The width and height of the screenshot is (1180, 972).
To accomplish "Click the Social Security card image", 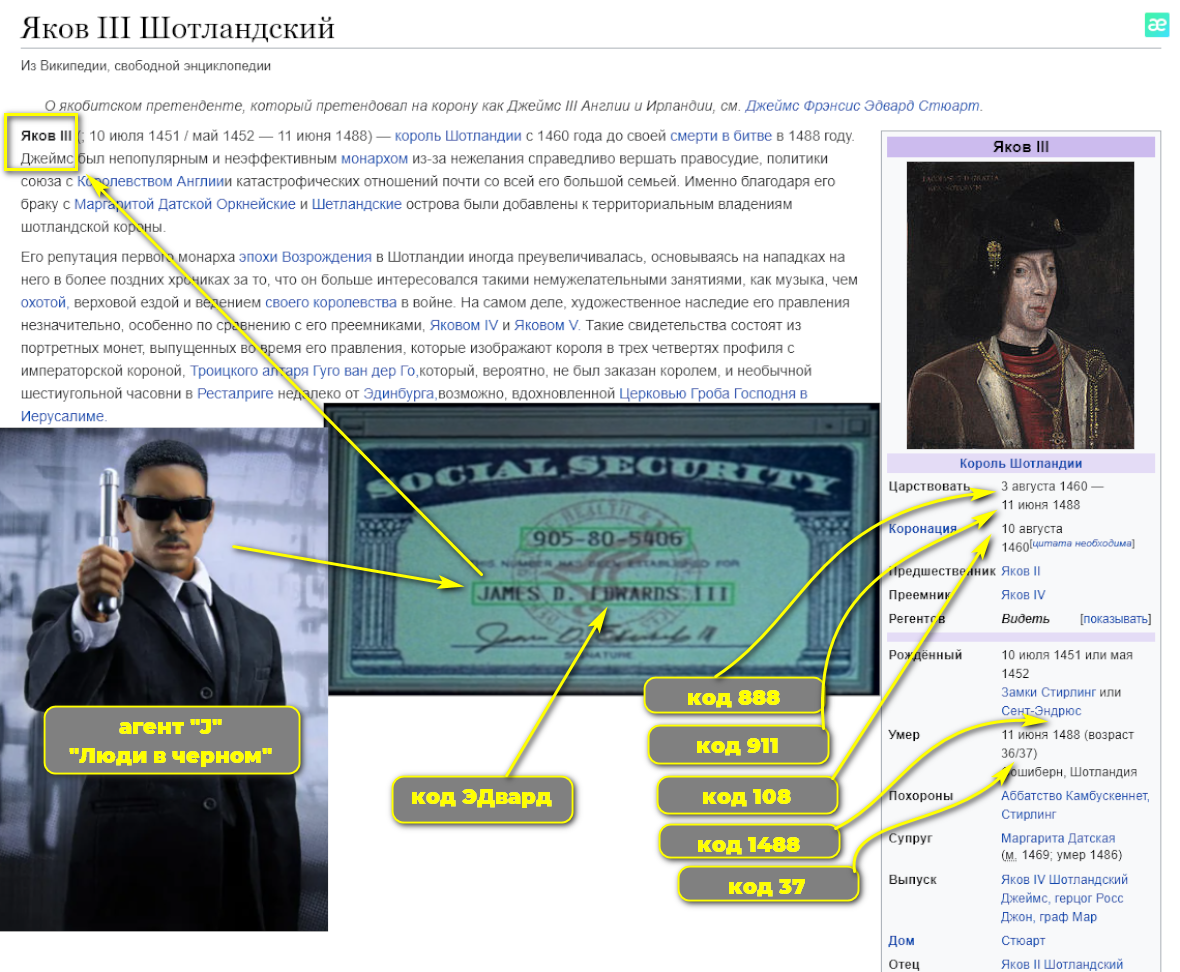I will coord(604,549).
